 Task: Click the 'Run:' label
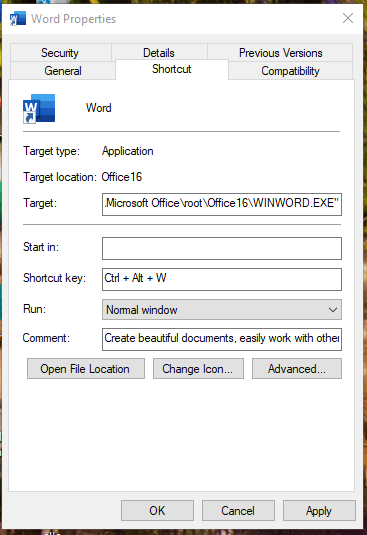34,309
